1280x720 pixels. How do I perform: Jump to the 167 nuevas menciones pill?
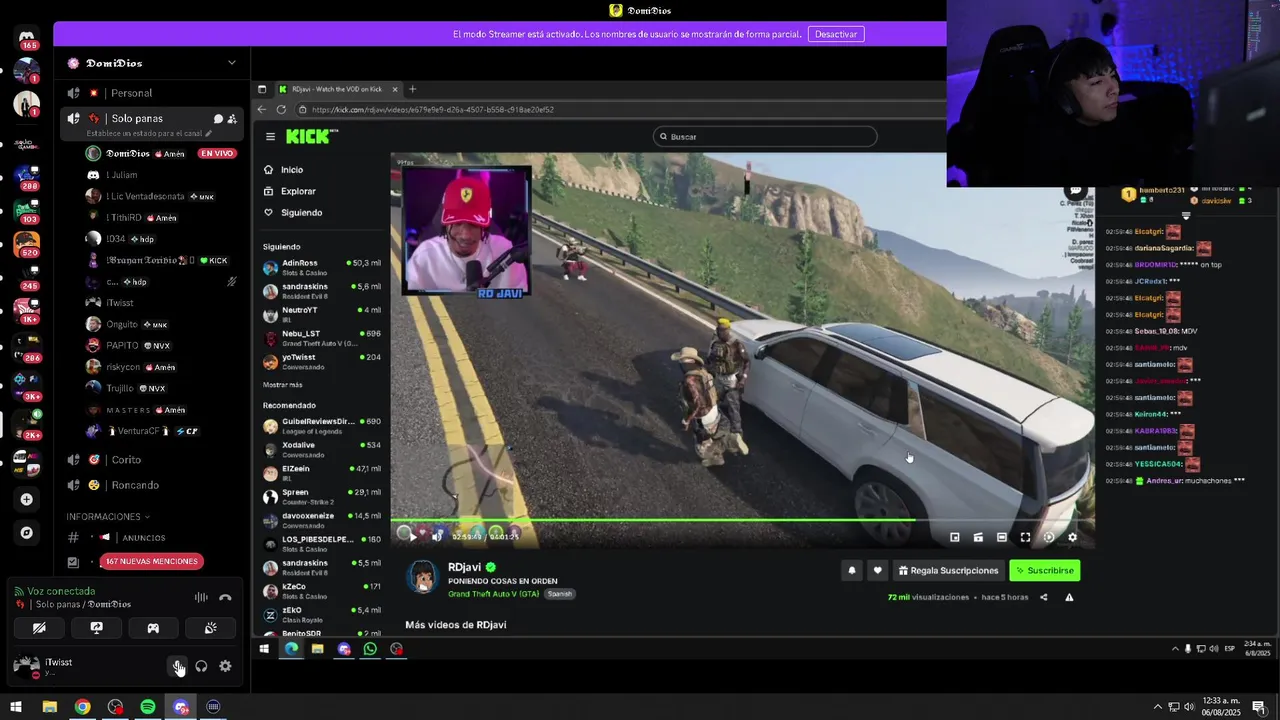[x=151, y=562]
